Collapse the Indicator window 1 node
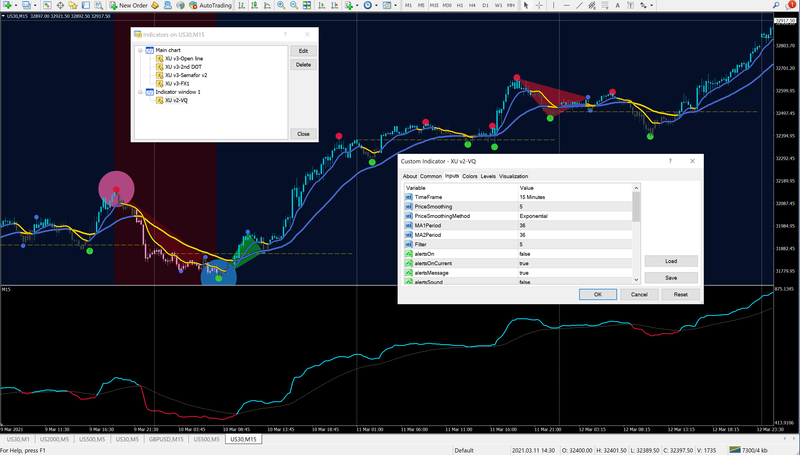 point(140,92)
